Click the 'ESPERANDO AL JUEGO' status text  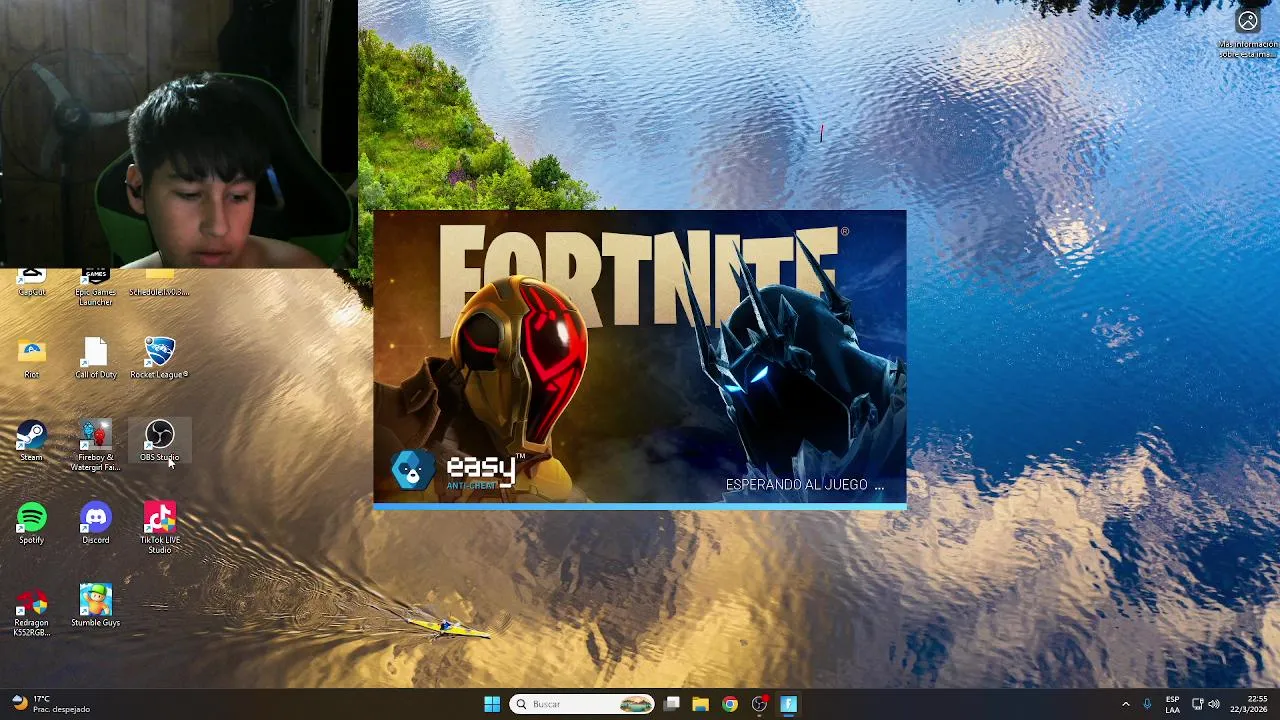pyautogui.click(x=805, y=485)
